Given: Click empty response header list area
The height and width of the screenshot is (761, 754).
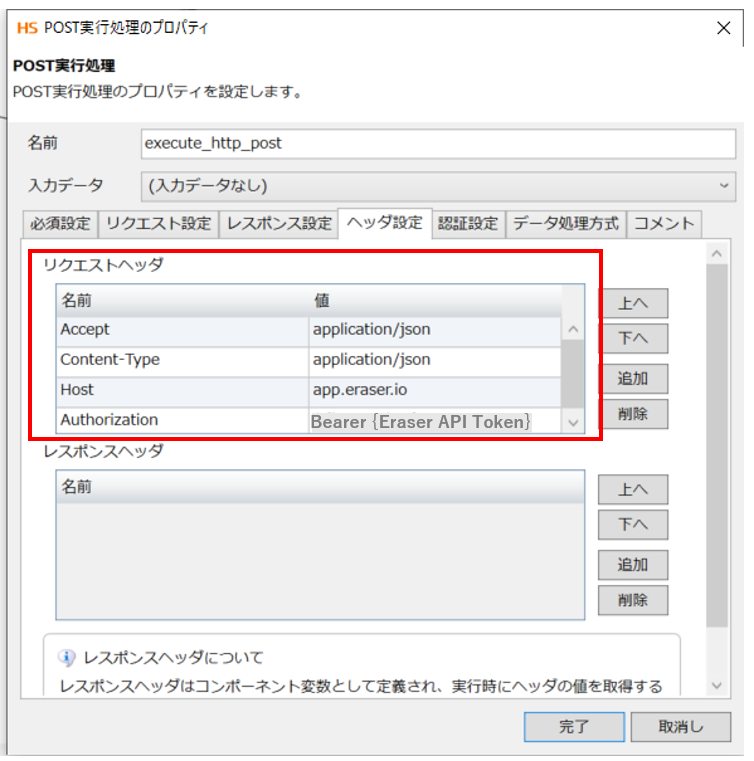Looking at the screenshot, I should [x=320, y=561].
